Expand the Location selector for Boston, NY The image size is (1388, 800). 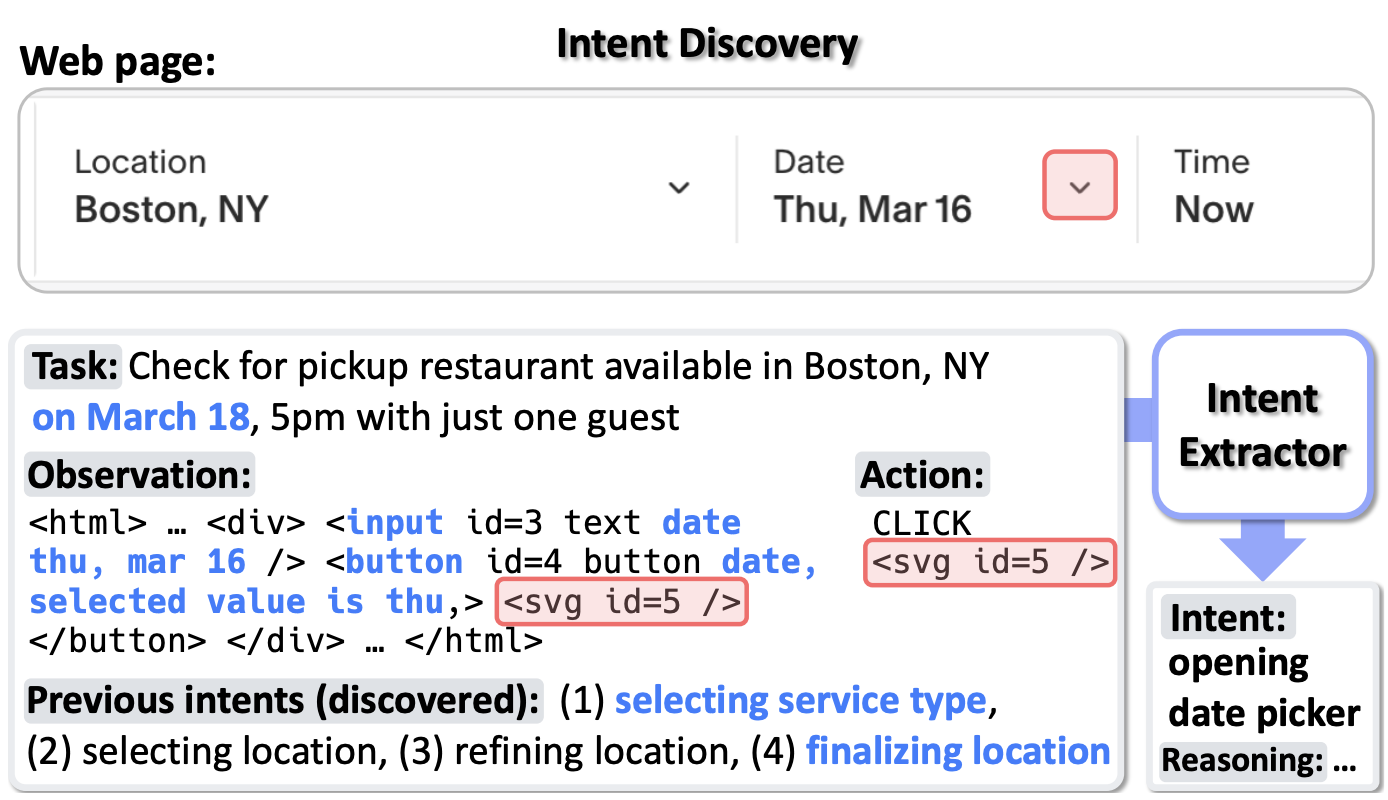(x=679, y=188)
